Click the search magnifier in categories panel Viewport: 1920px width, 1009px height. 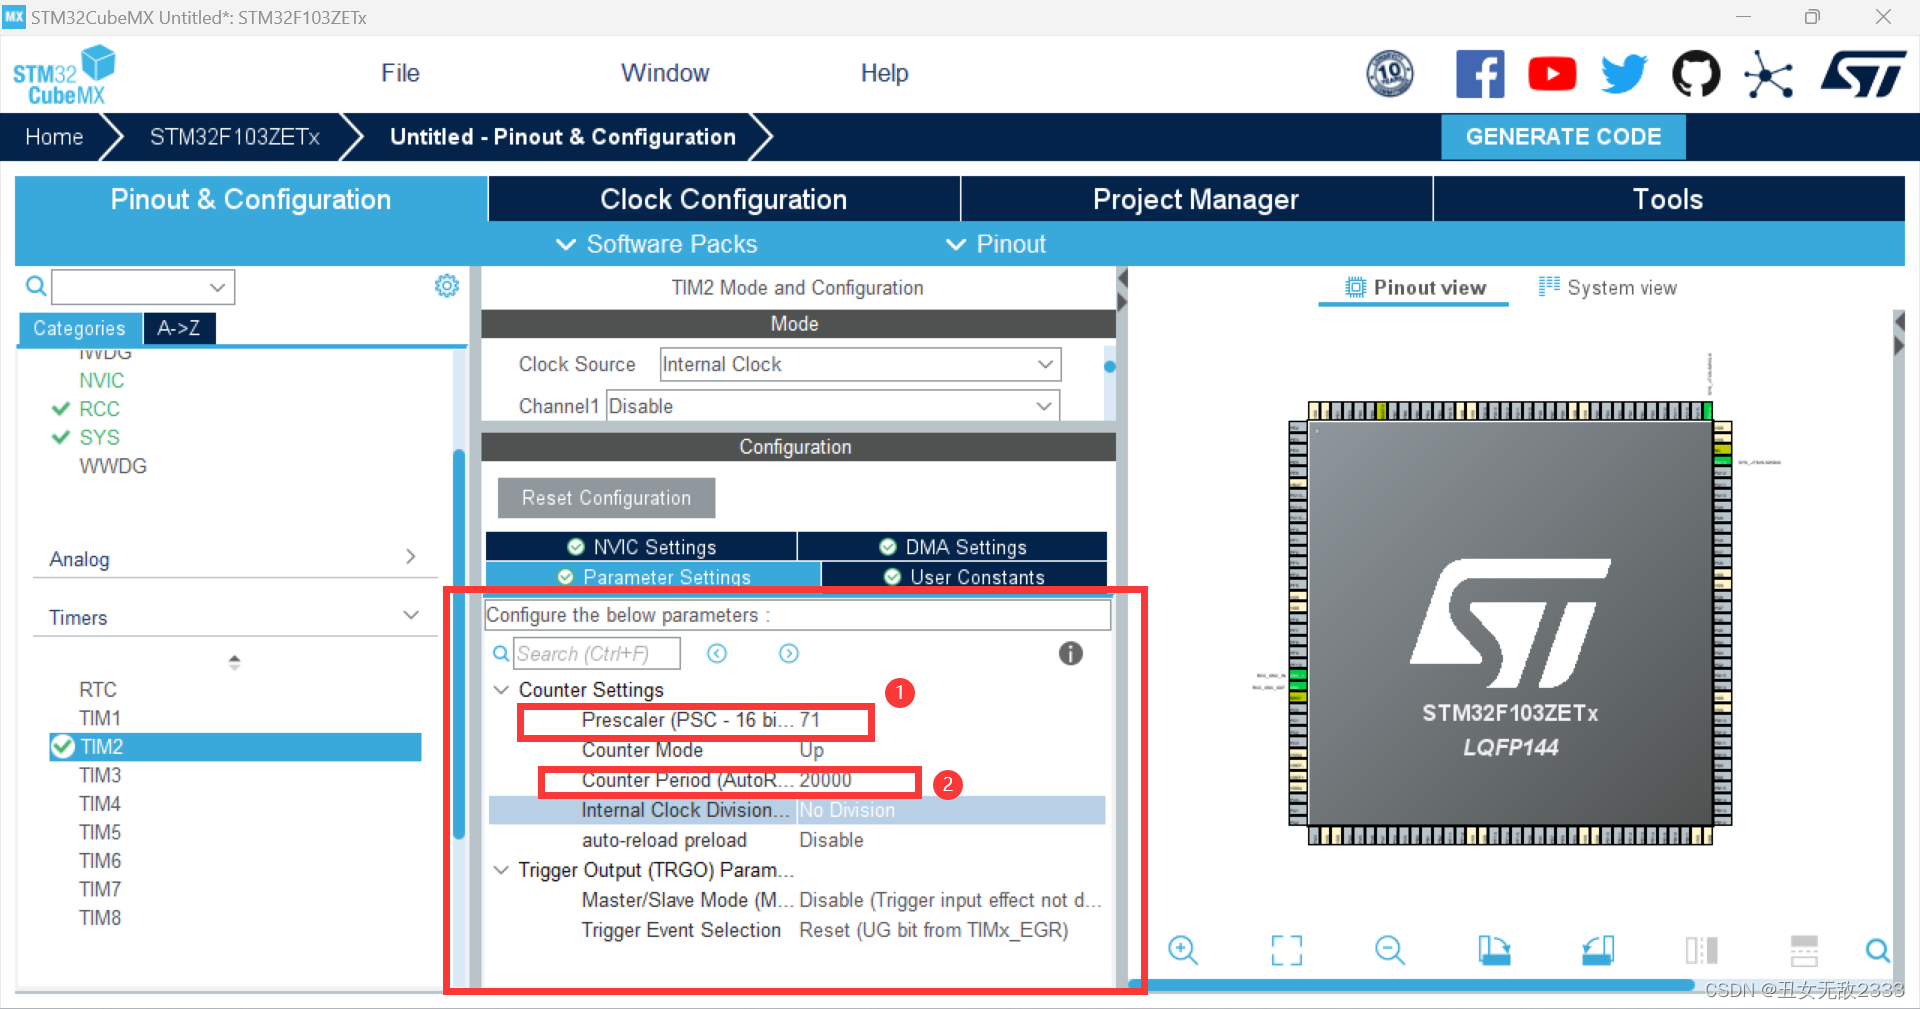click(36, 287)
